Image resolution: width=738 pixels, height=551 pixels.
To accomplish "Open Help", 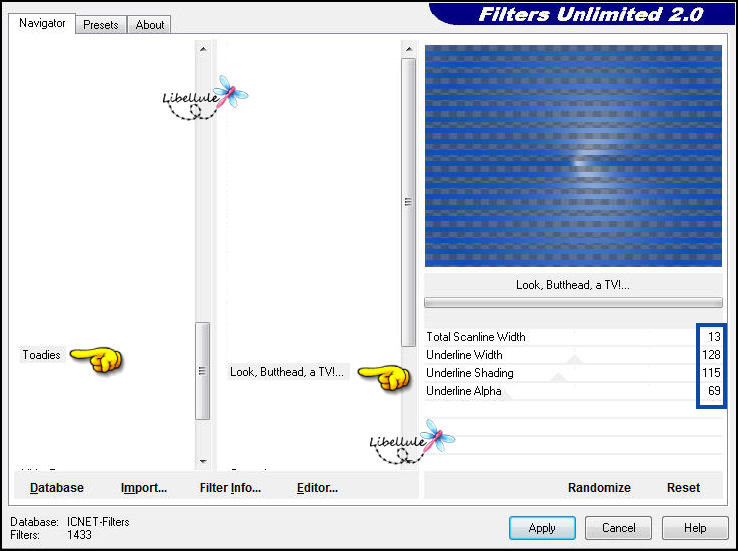I will tap(695, 528).
